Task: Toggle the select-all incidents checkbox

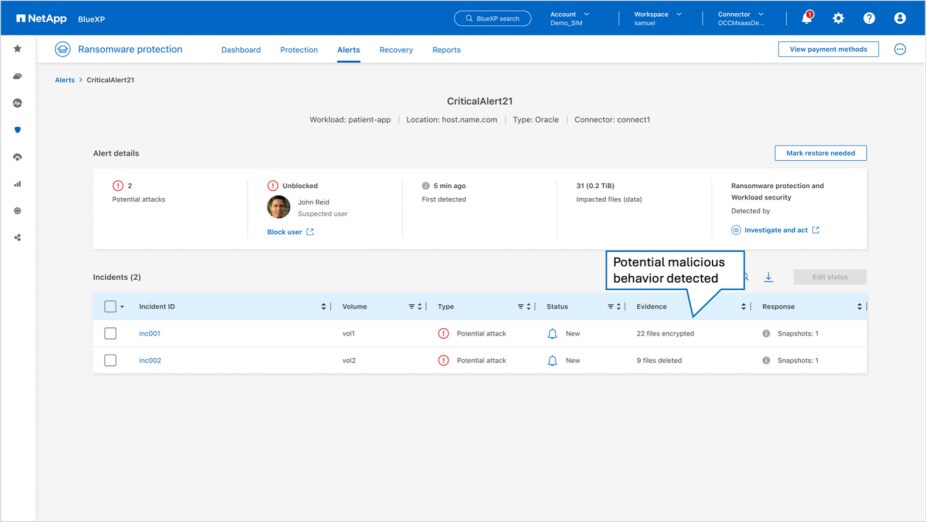Action: [x=110, y=306]
